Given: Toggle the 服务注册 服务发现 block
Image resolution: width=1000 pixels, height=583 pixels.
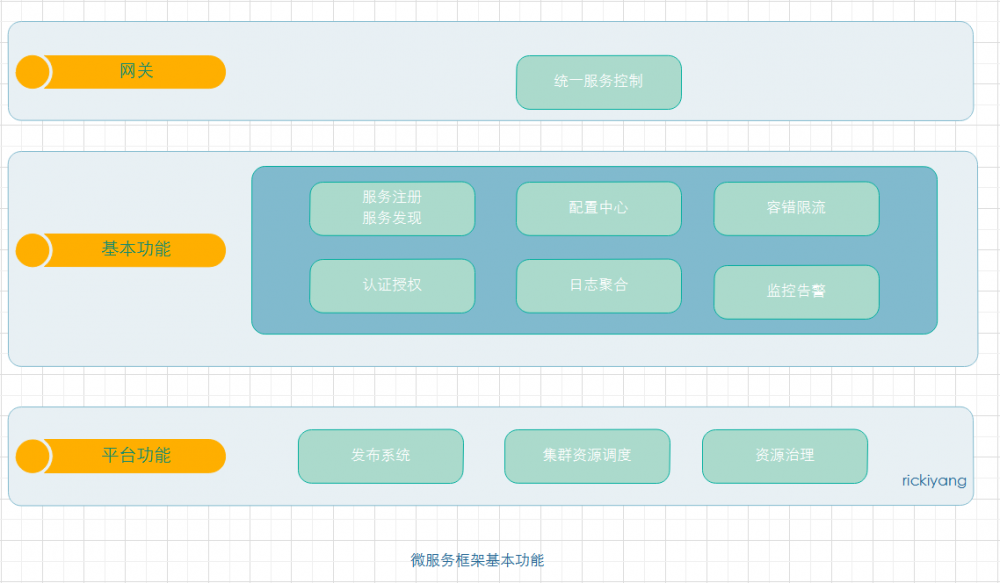Looking at the screenshot, I should [x=392, y=208].
